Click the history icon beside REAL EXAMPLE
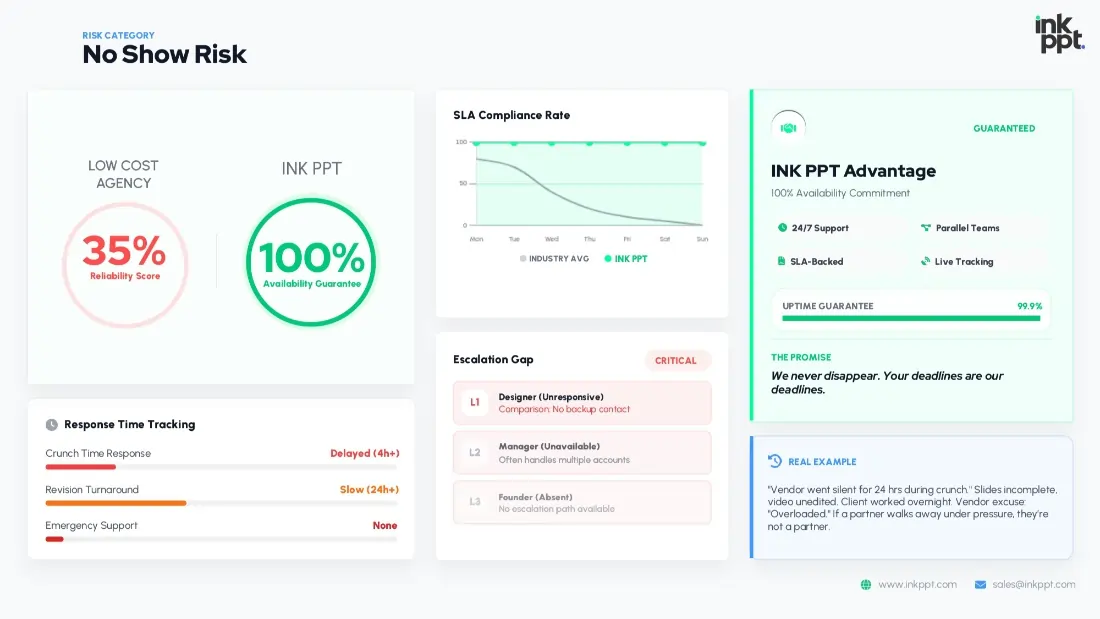The image size is (1100, 619). pos(774,461)
